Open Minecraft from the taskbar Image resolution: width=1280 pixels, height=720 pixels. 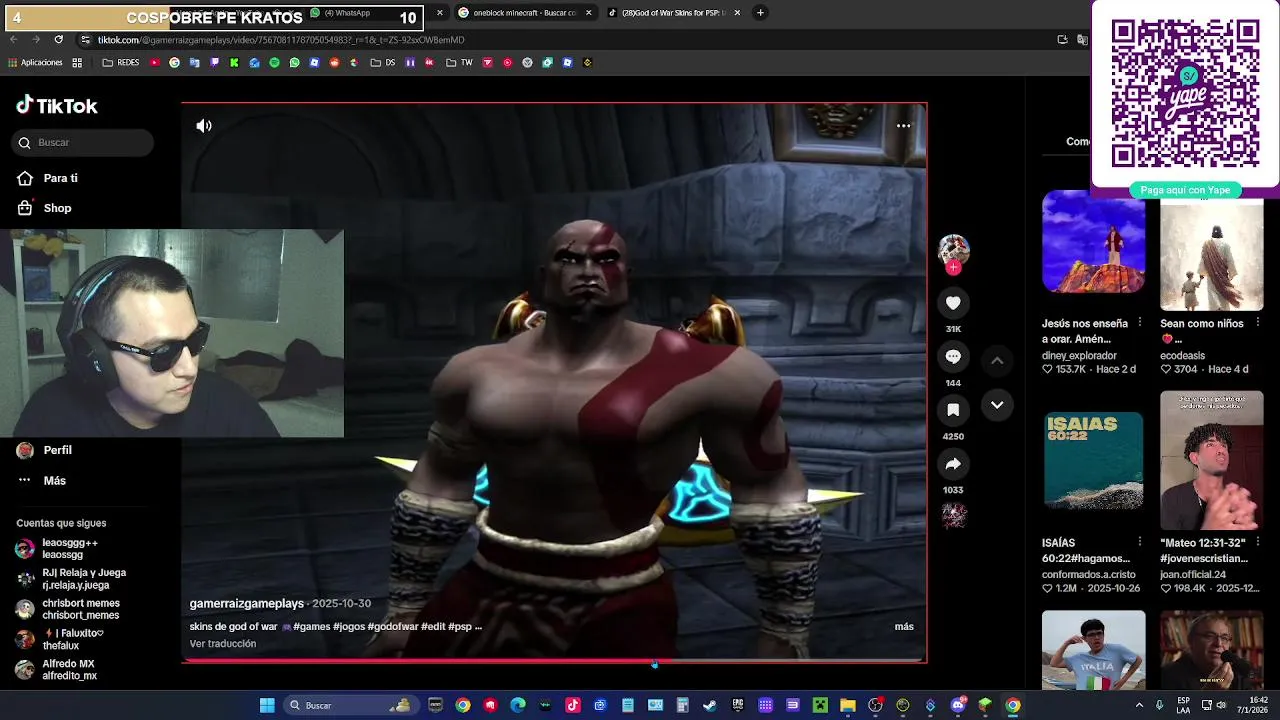click(x=820, y=705)
